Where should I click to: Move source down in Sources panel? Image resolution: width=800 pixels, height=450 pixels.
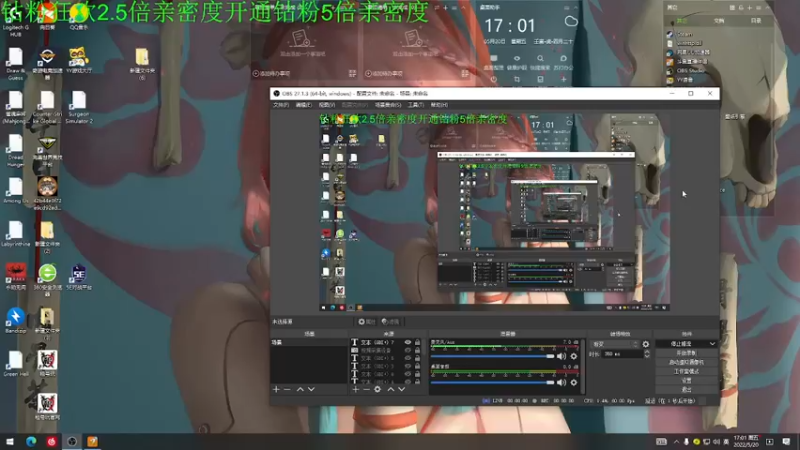[402, 389]
